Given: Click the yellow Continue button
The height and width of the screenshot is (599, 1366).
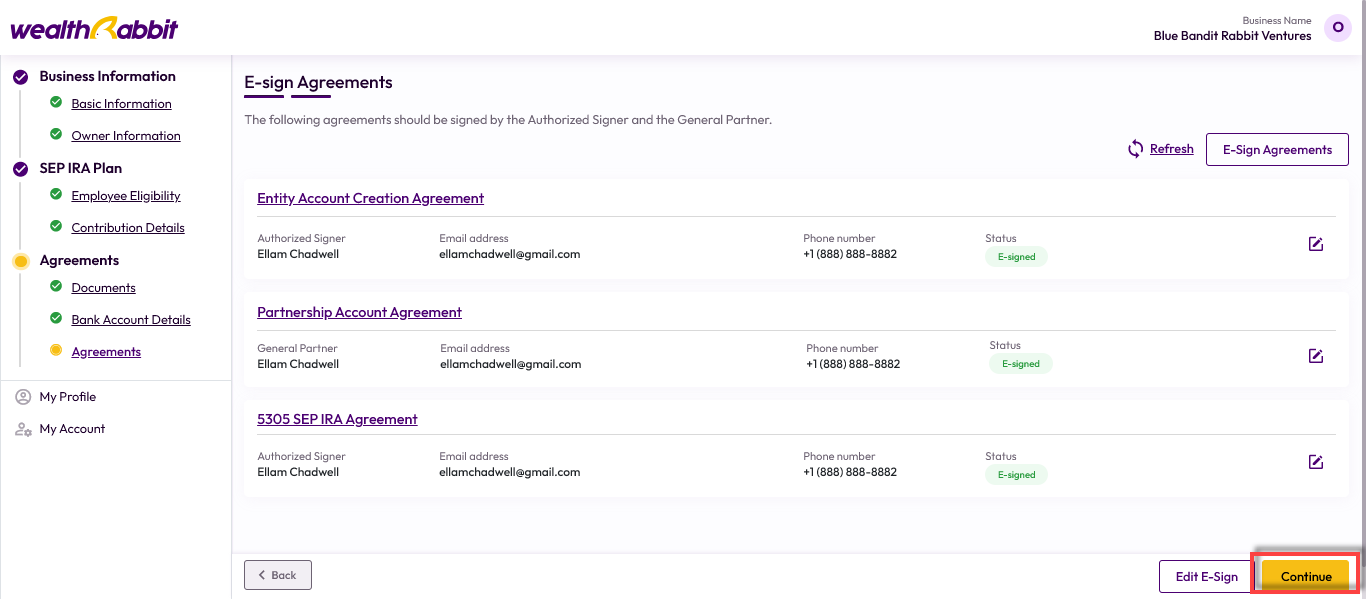Looking at the screenshot, I should point(1306,576).
